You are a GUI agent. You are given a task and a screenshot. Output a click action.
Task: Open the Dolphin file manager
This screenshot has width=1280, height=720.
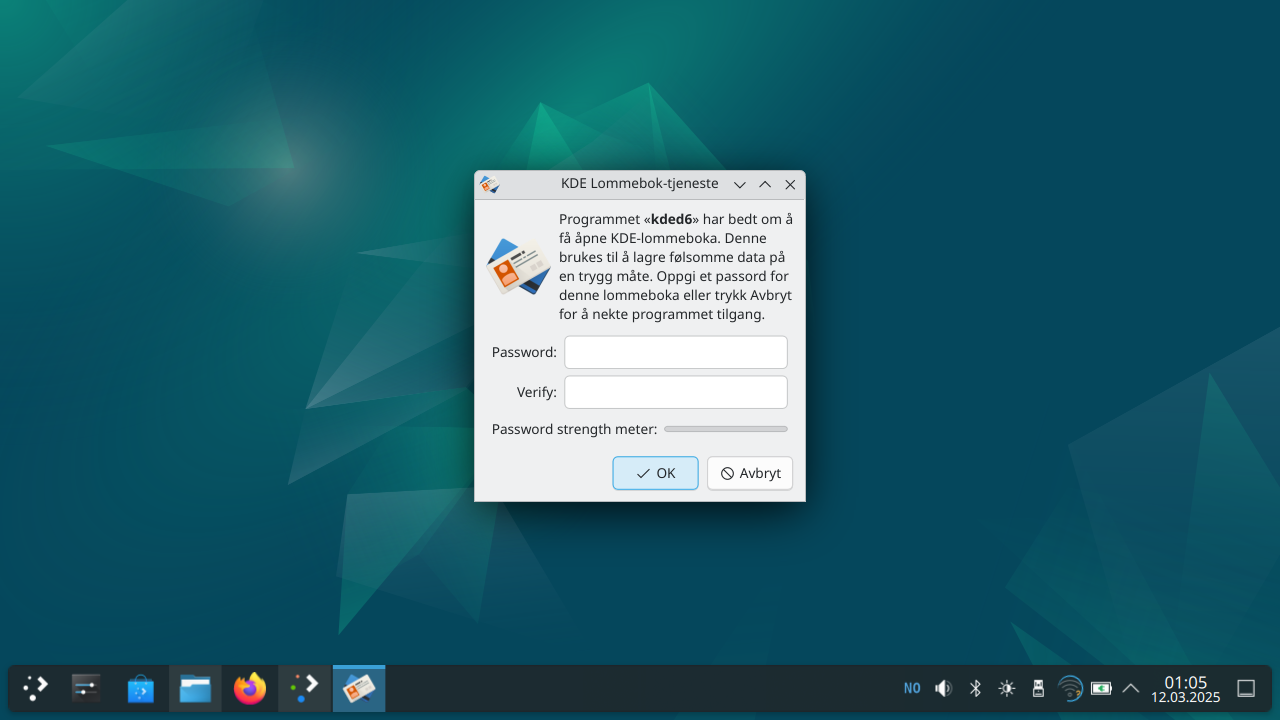195,688
